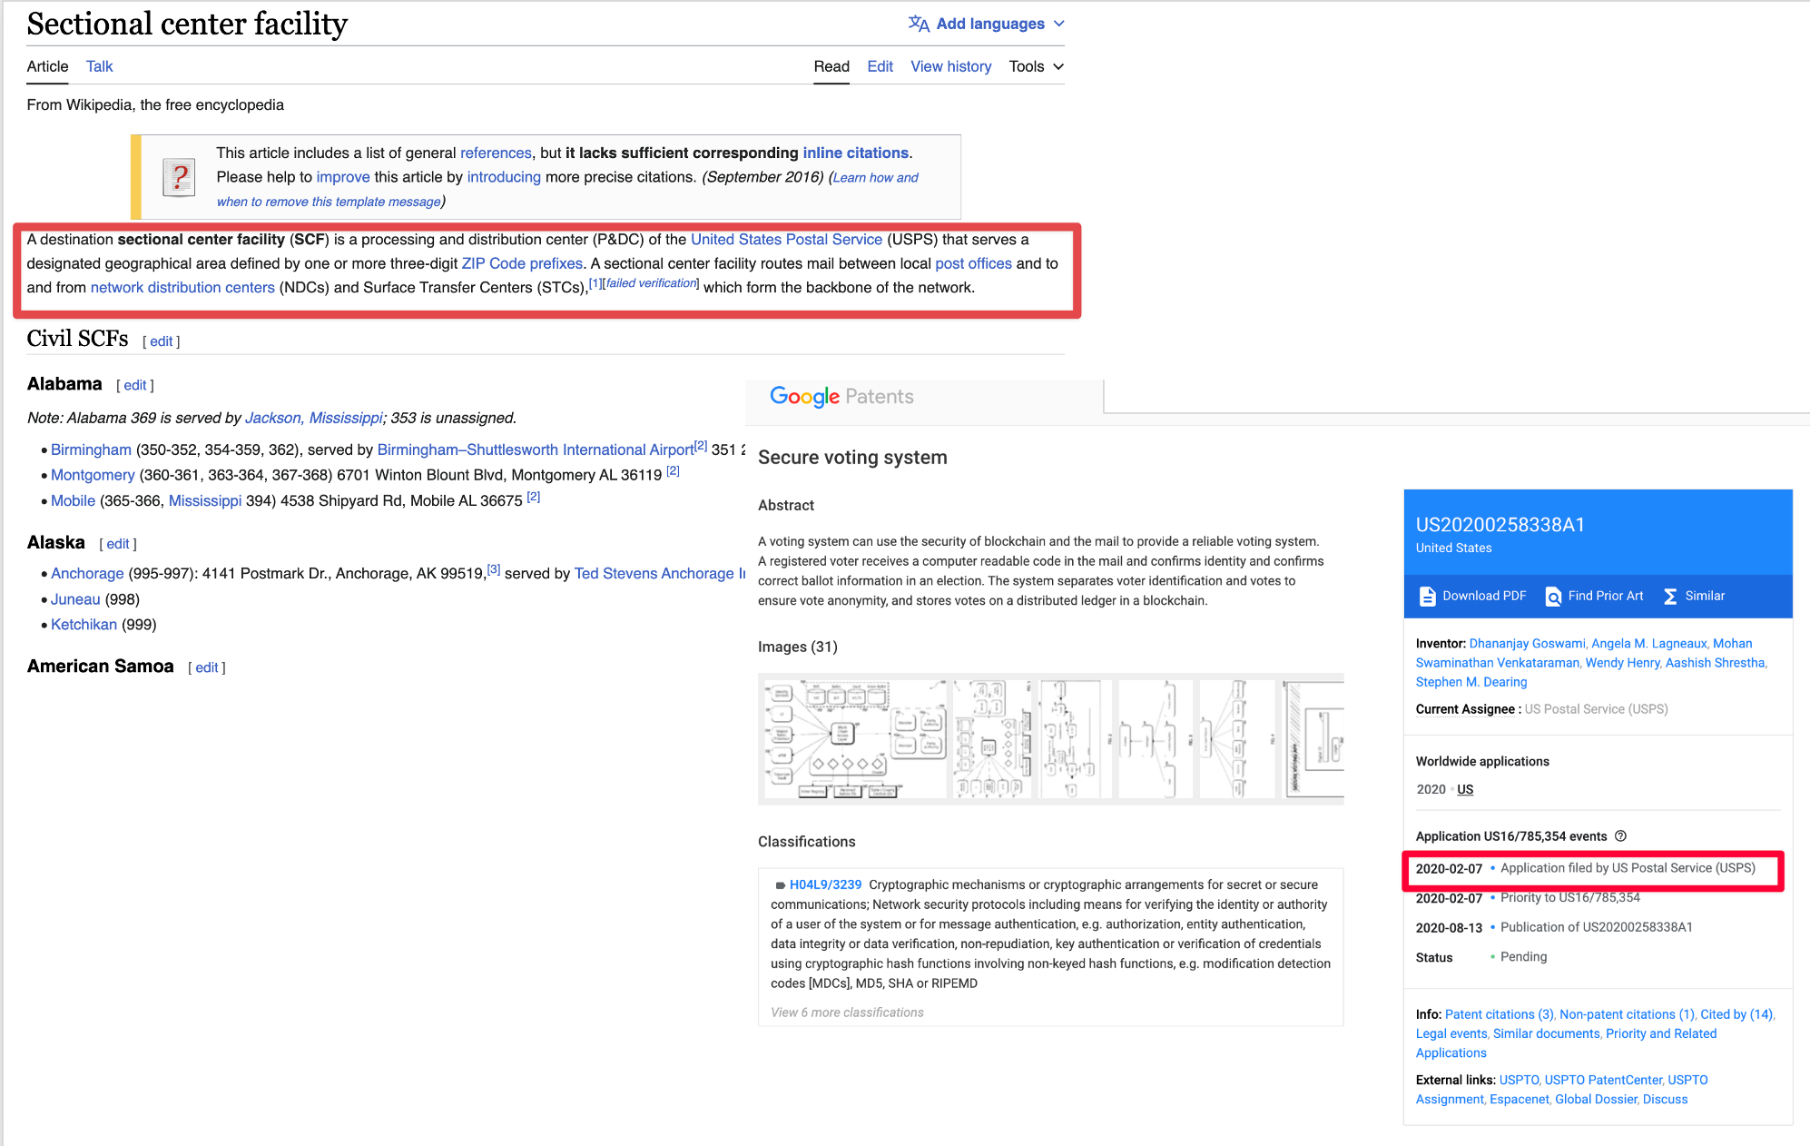The height and width of the screenshot is (1146, 1810).
Task: Click the help icon beside application events
Action: 1621,836
